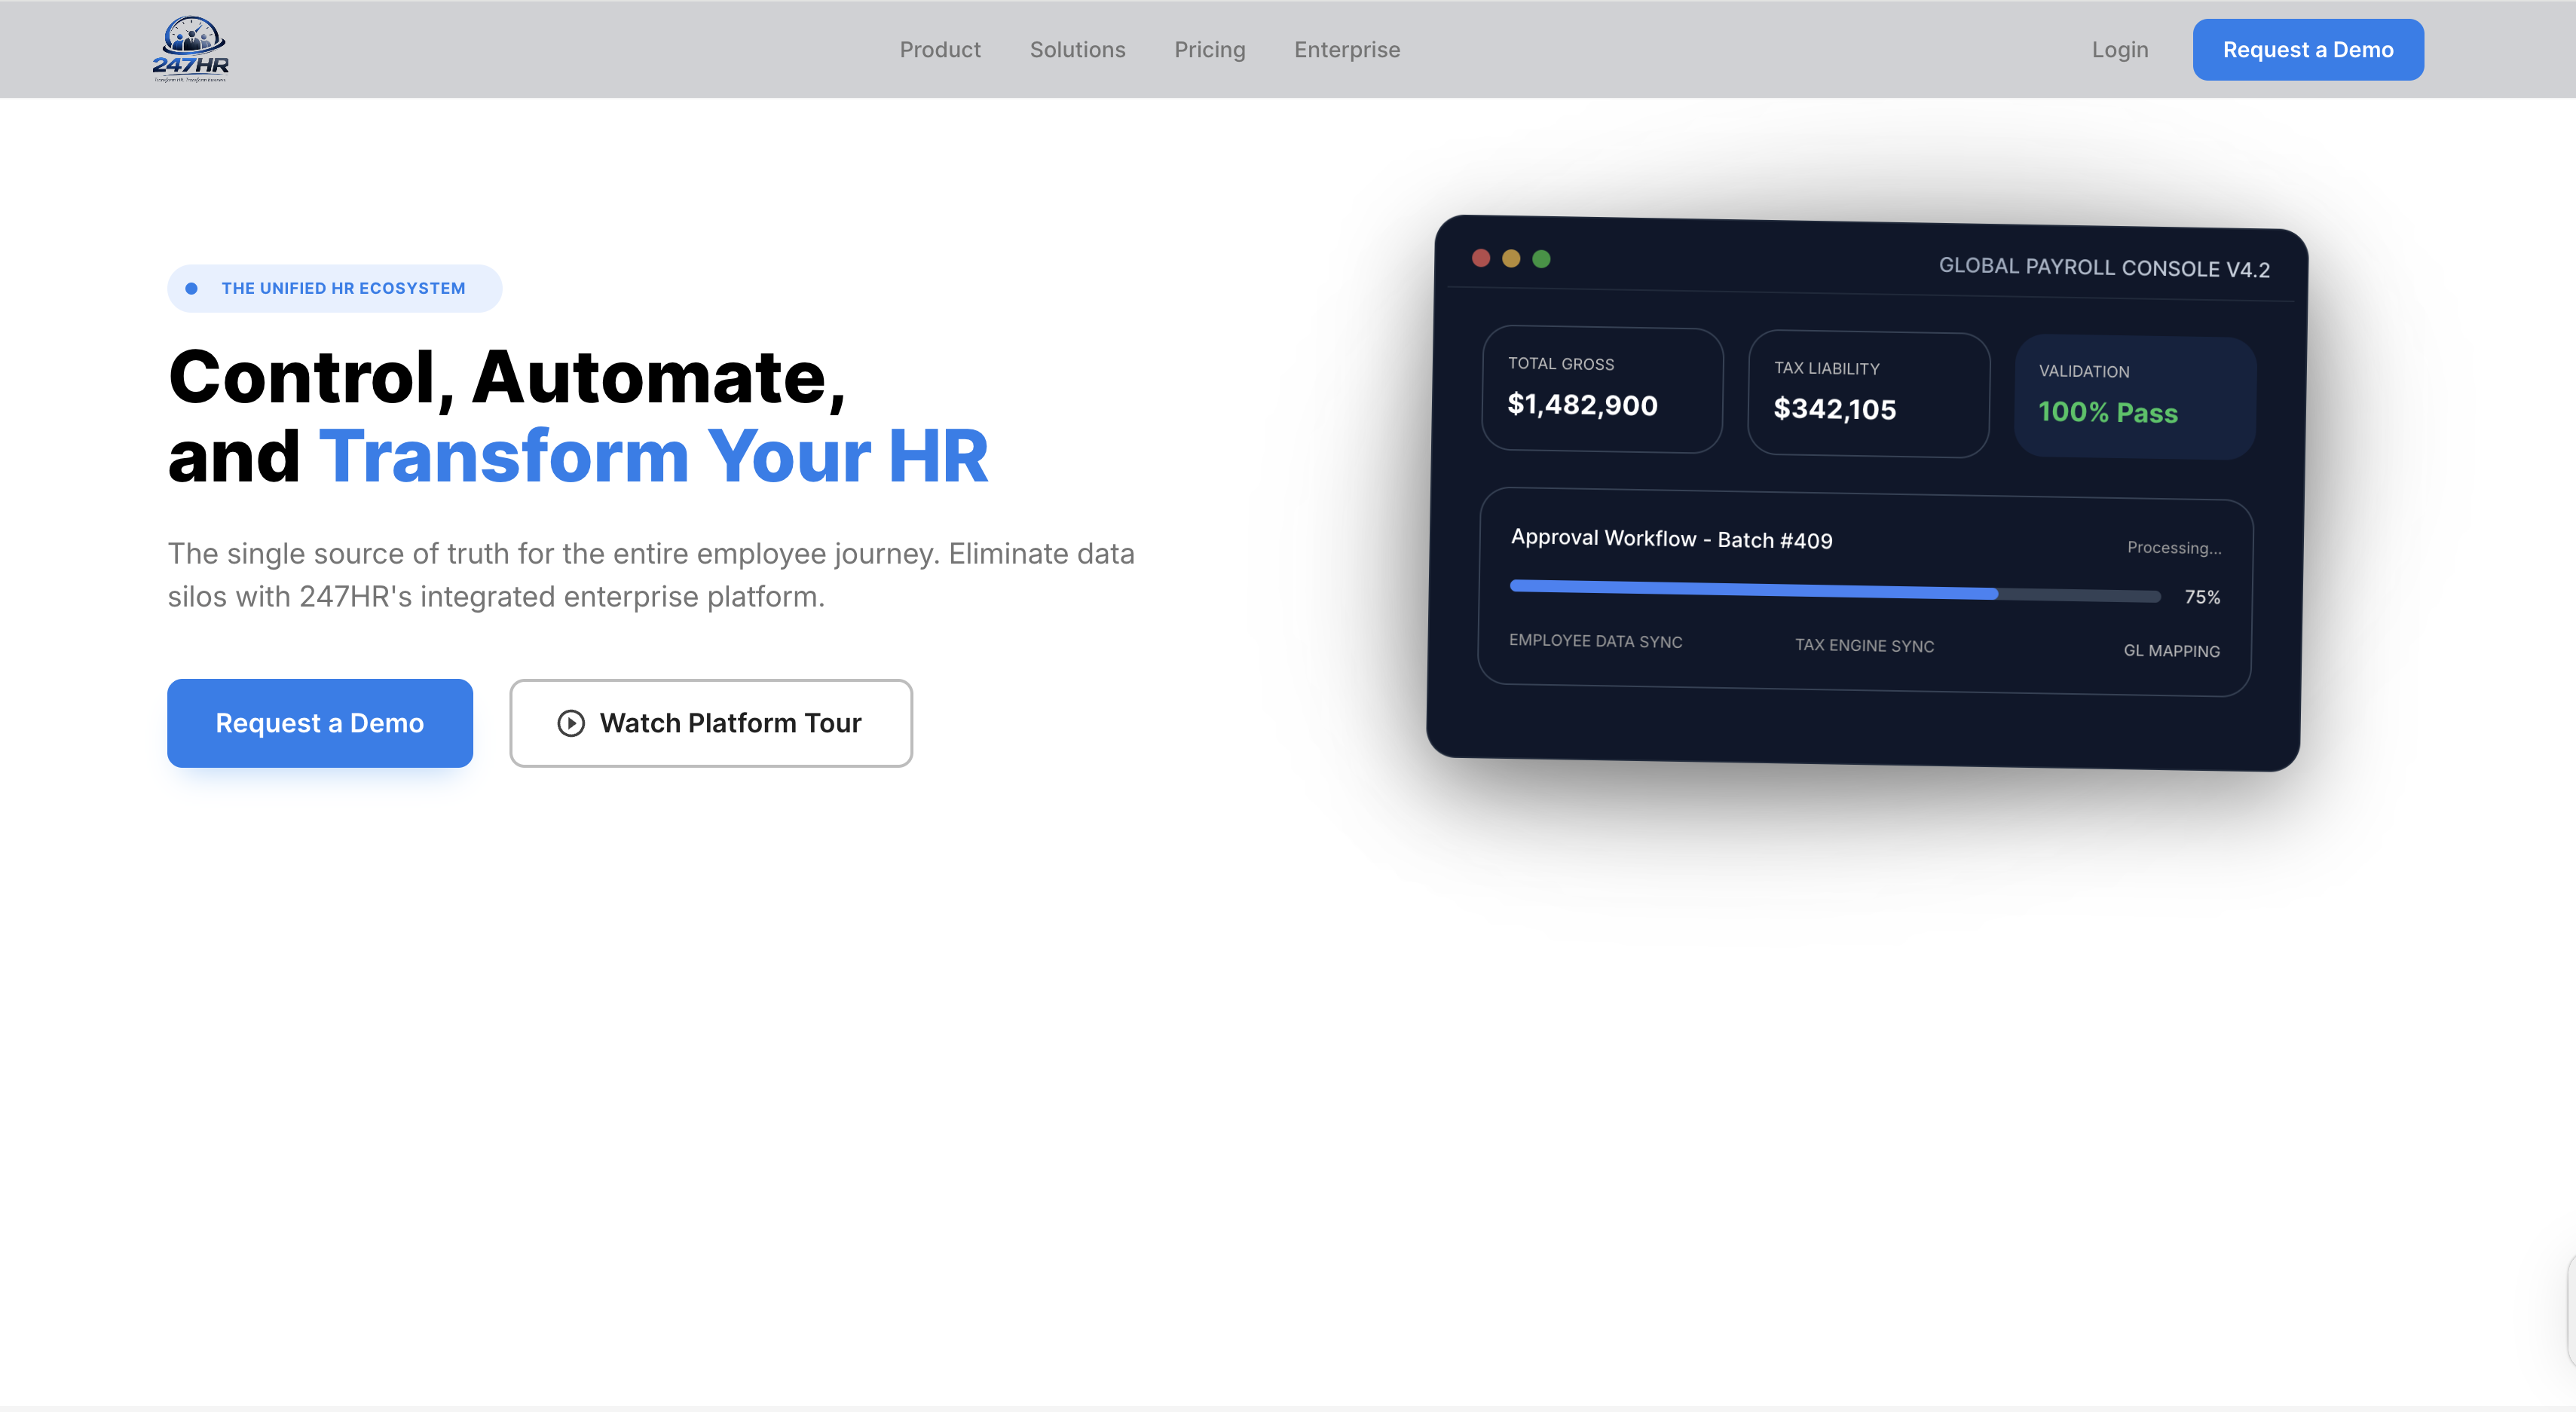Image resolution: width=2576 pixels, height=1412 pixels.
Task: Click the $342,105 tax liability value
Action: [1834, 408]
